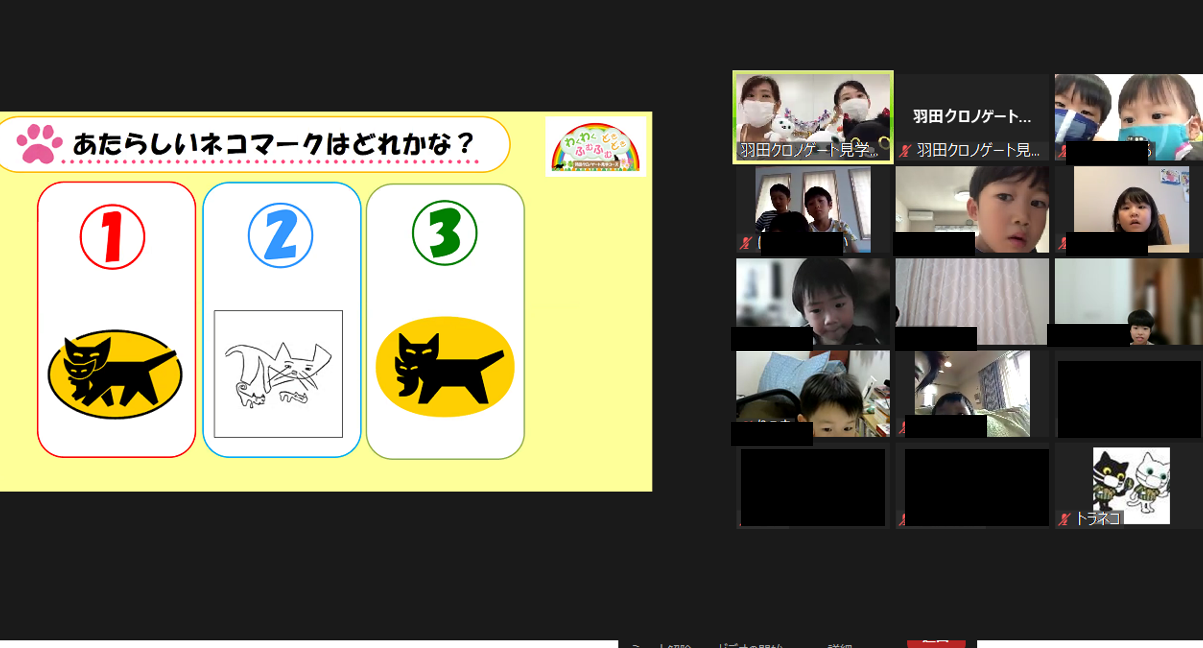
Task: Select the video tile showing only curtains
Action: click(x=971, y=300)
